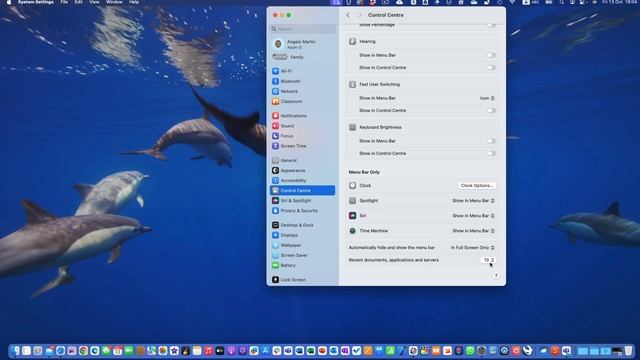Open Siri & Spotlight settings
The height and width of the screenshot is (360, 640).
[x=302, y=200]
